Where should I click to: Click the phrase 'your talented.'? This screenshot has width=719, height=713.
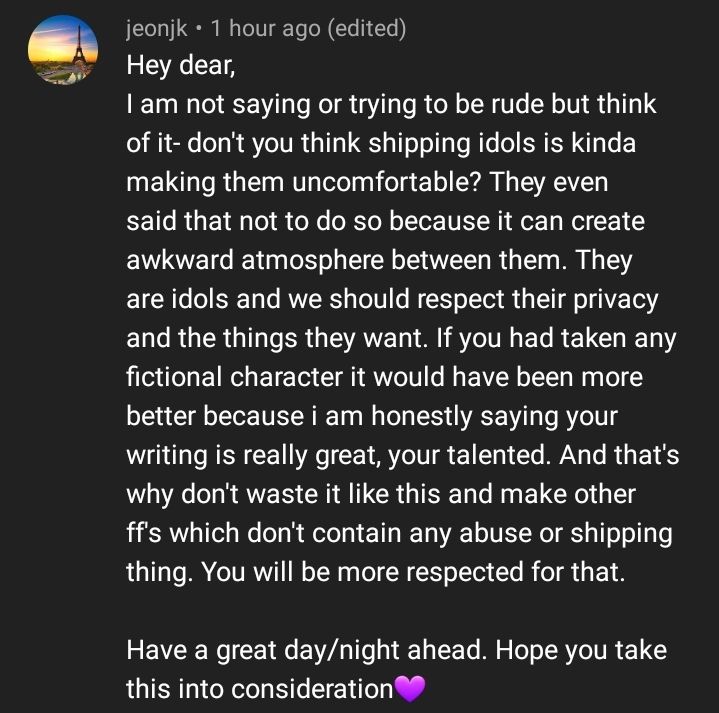tap(469, 455)
